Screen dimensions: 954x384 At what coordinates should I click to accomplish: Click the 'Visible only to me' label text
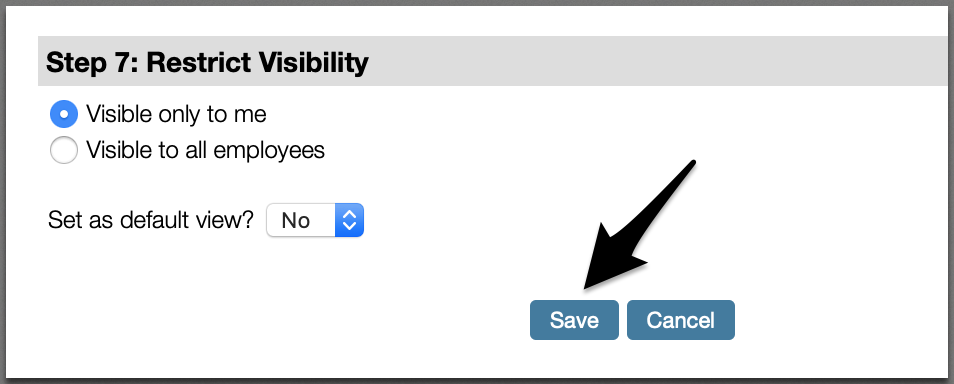(x=176, y=114)
